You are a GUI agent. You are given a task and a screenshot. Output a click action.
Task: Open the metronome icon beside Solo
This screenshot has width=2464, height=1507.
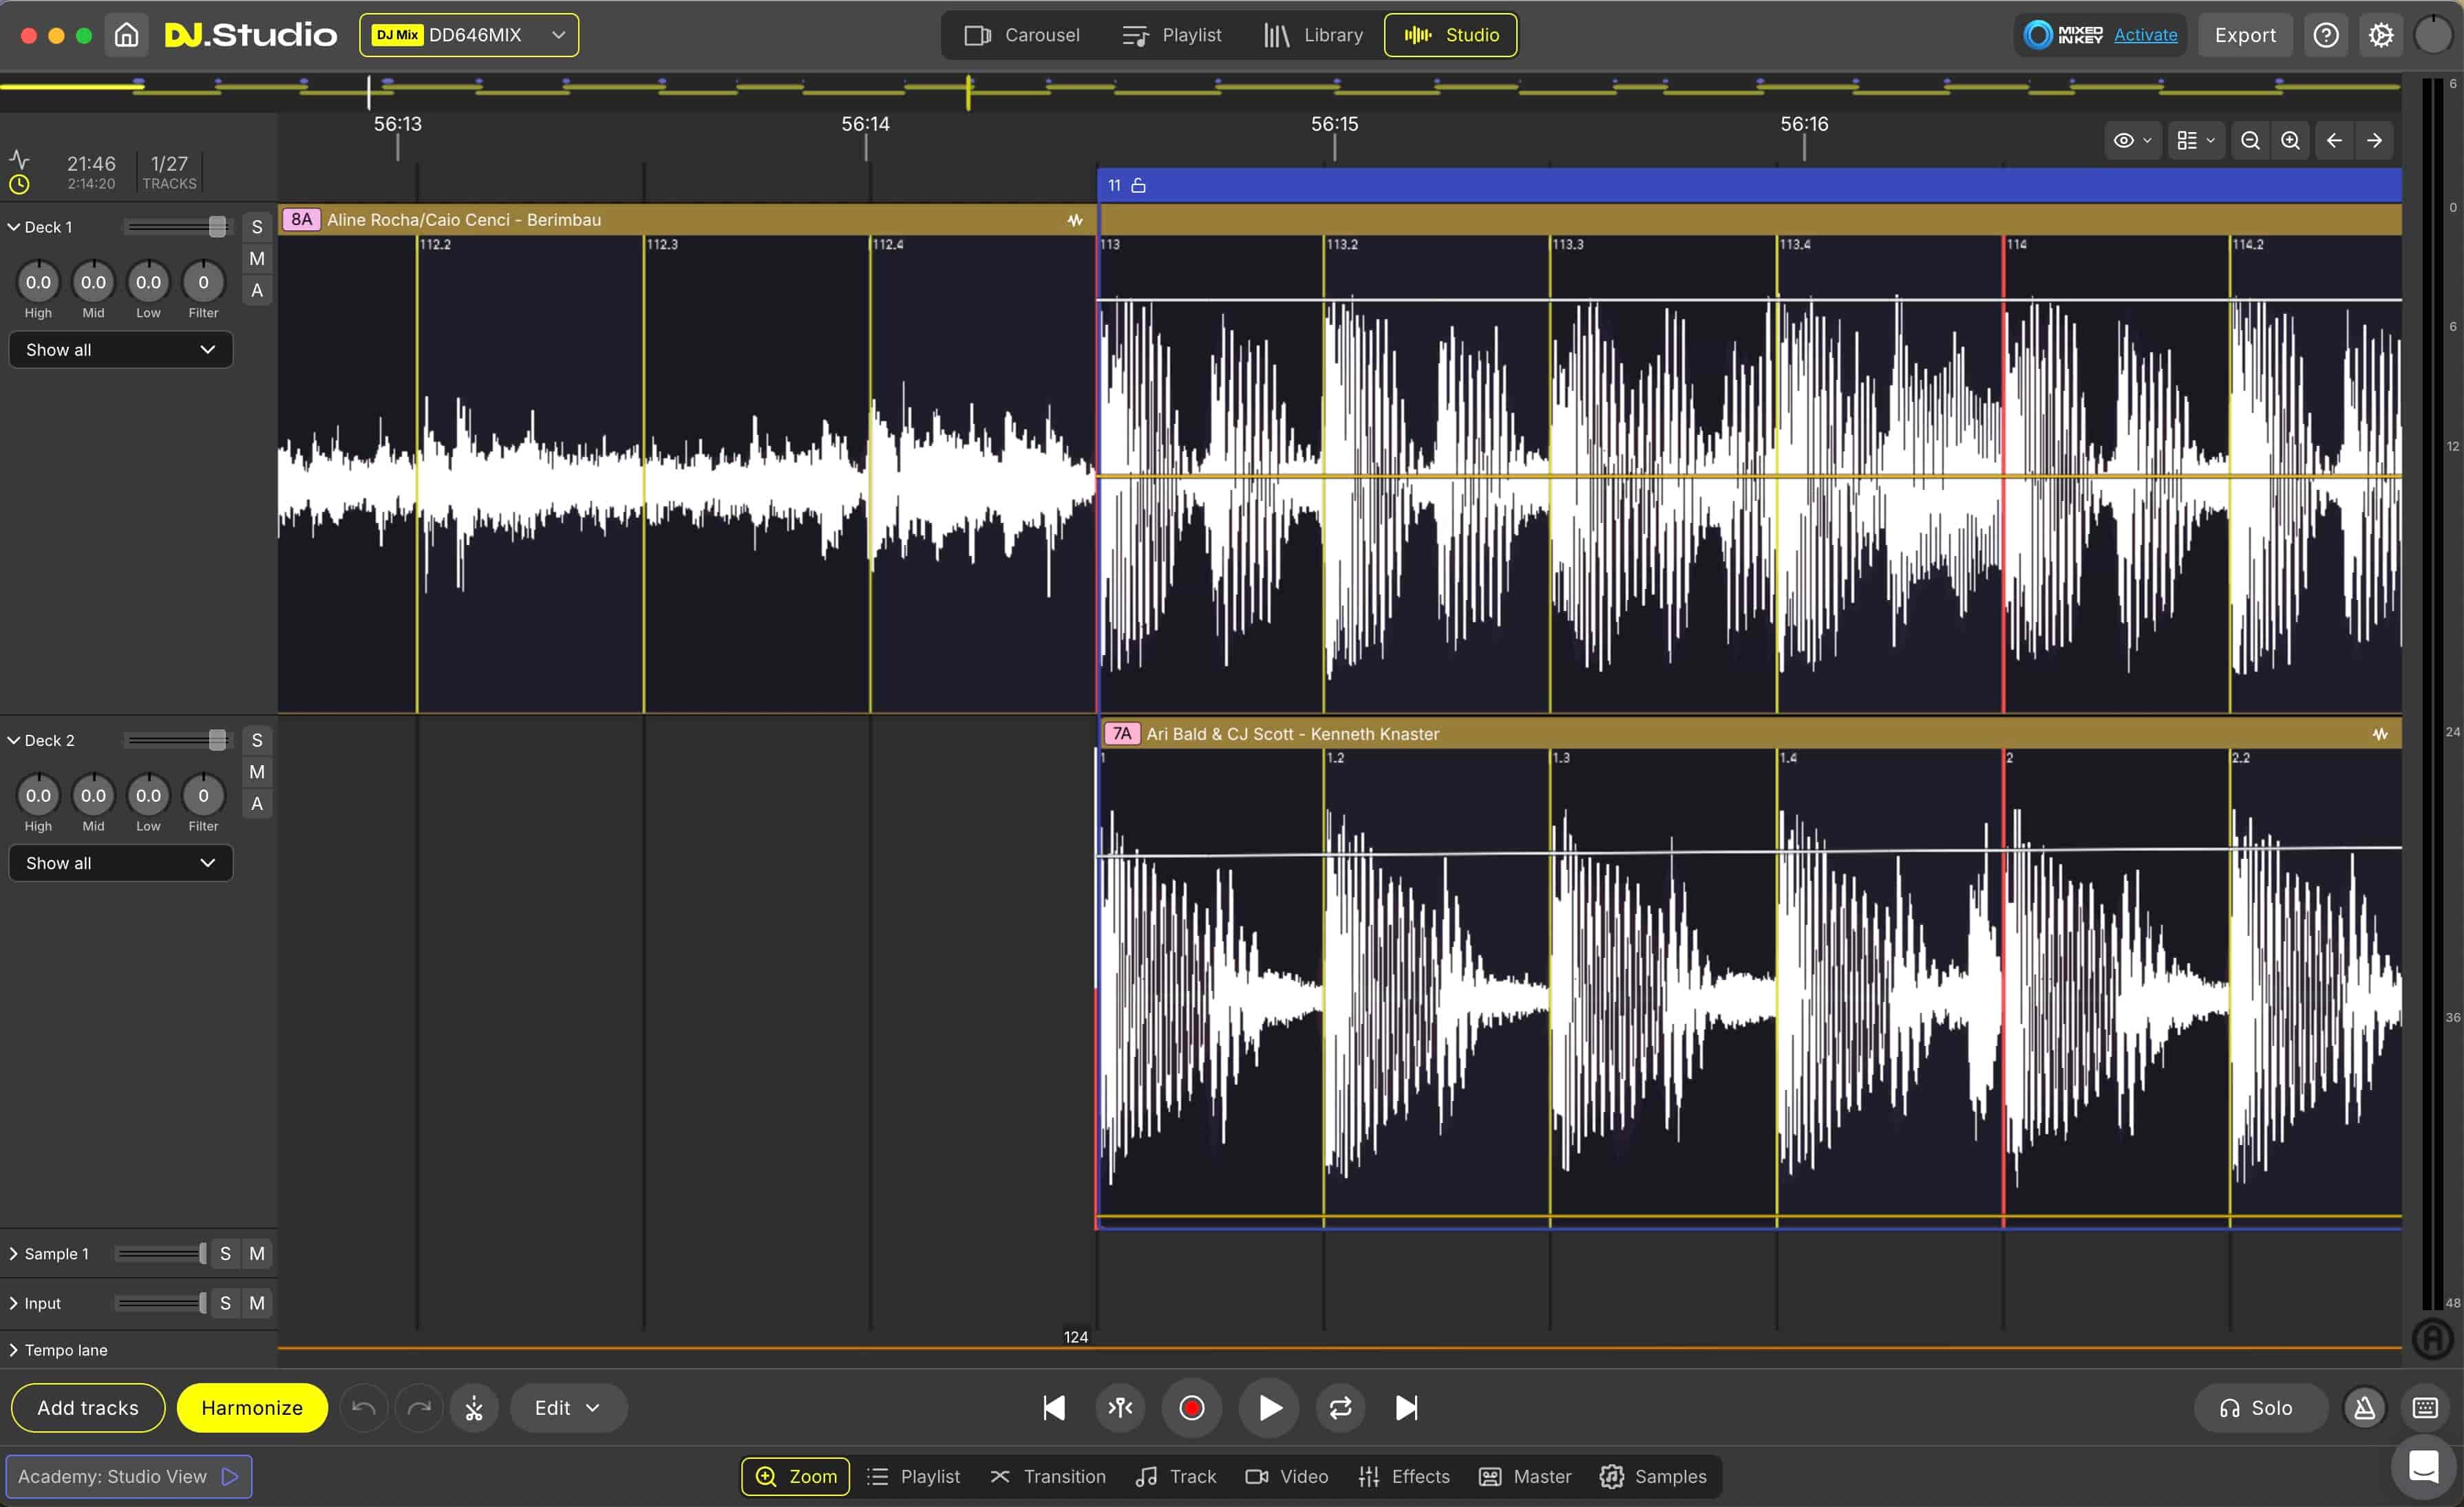tap(2365, 1408)
